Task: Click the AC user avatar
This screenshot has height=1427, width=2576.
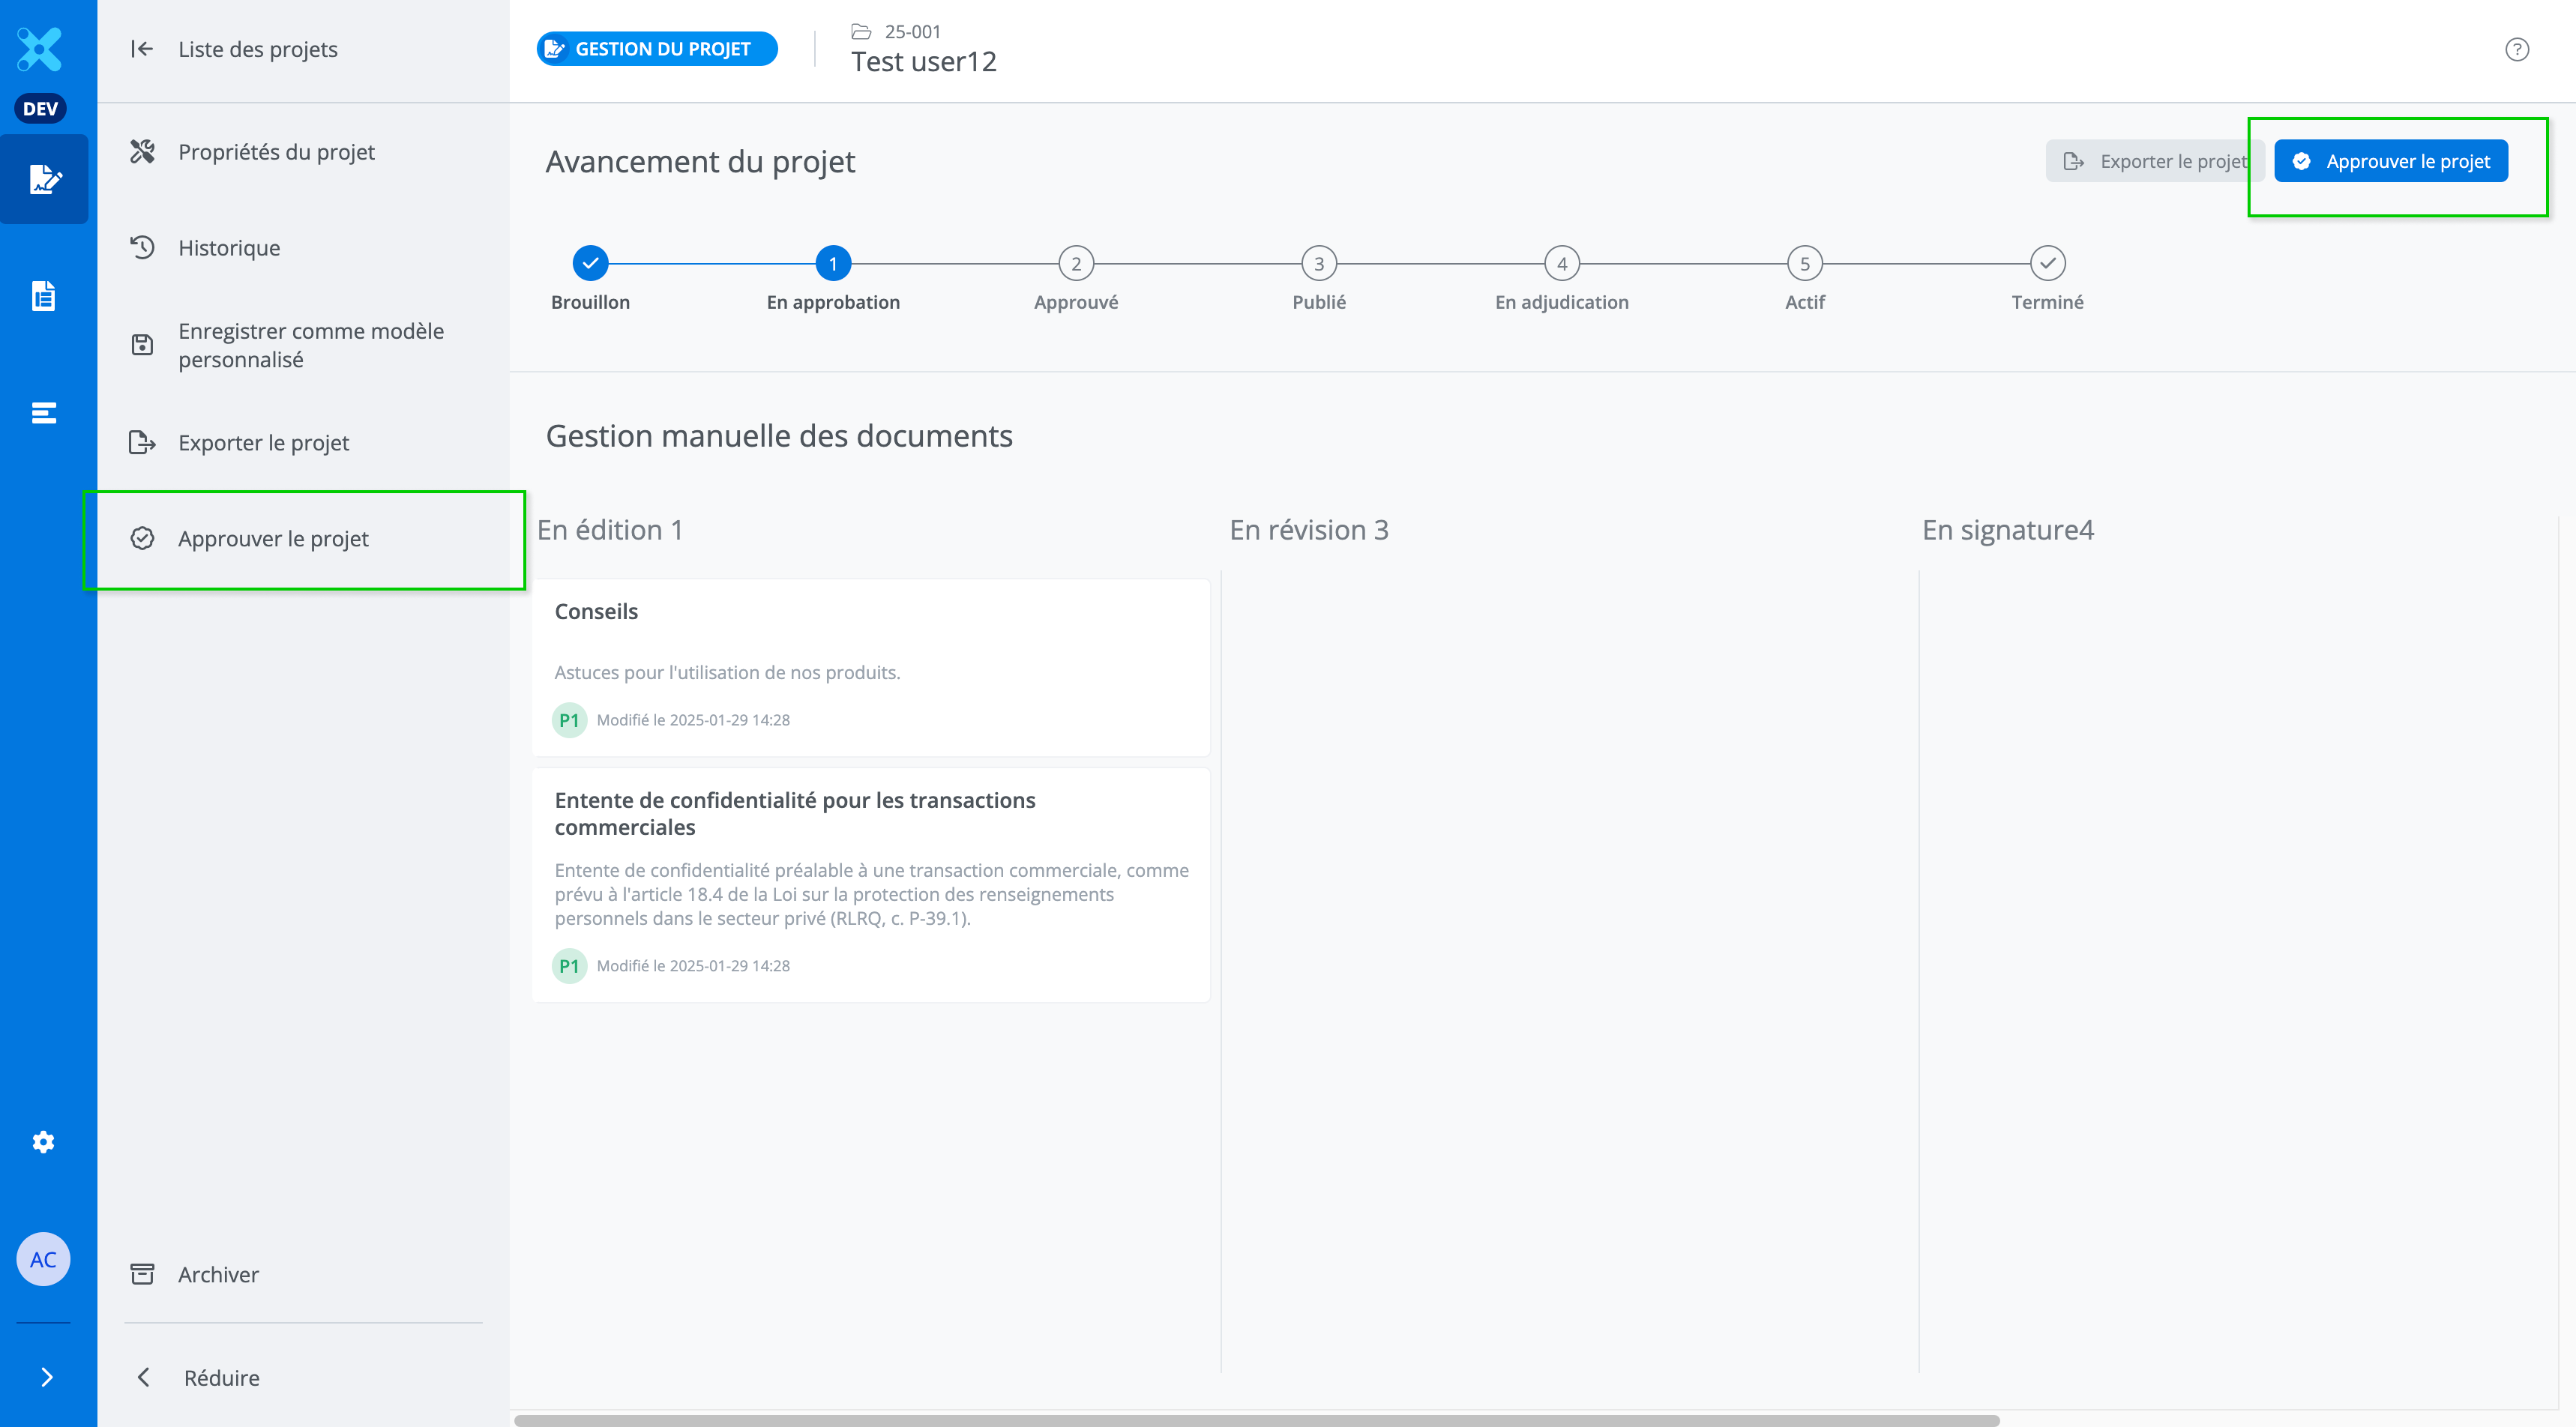Action: point(43,1259)
